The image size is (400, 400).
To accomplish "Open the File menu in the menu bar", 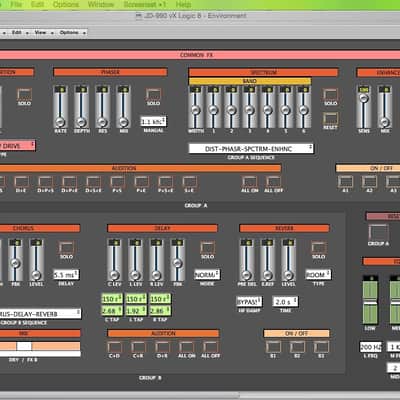I will (x=16, y=4).
